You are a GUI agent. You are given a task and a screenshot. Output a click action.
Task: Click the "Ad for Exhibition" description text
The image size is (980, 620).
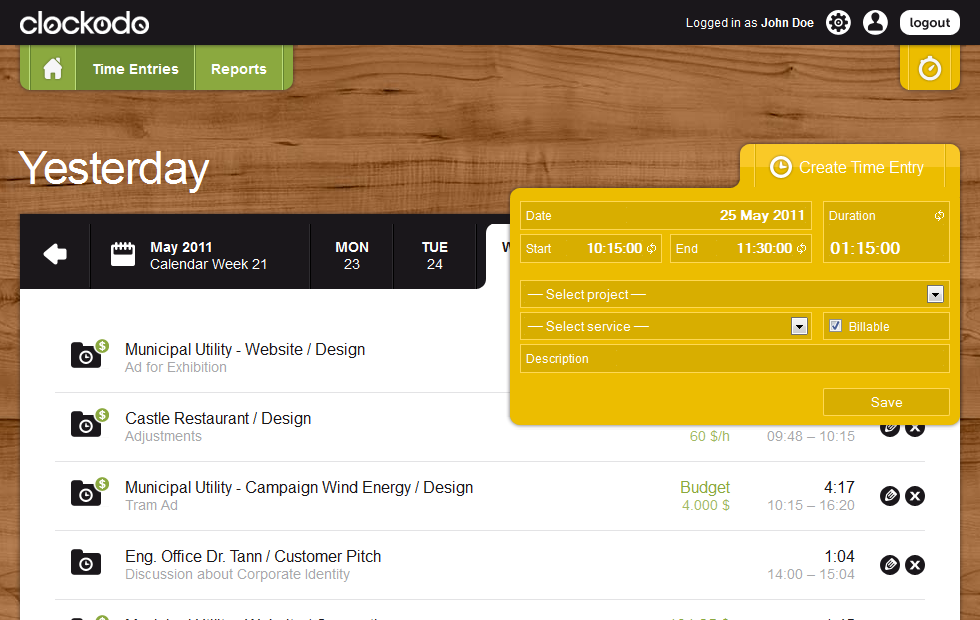(176, 368)
